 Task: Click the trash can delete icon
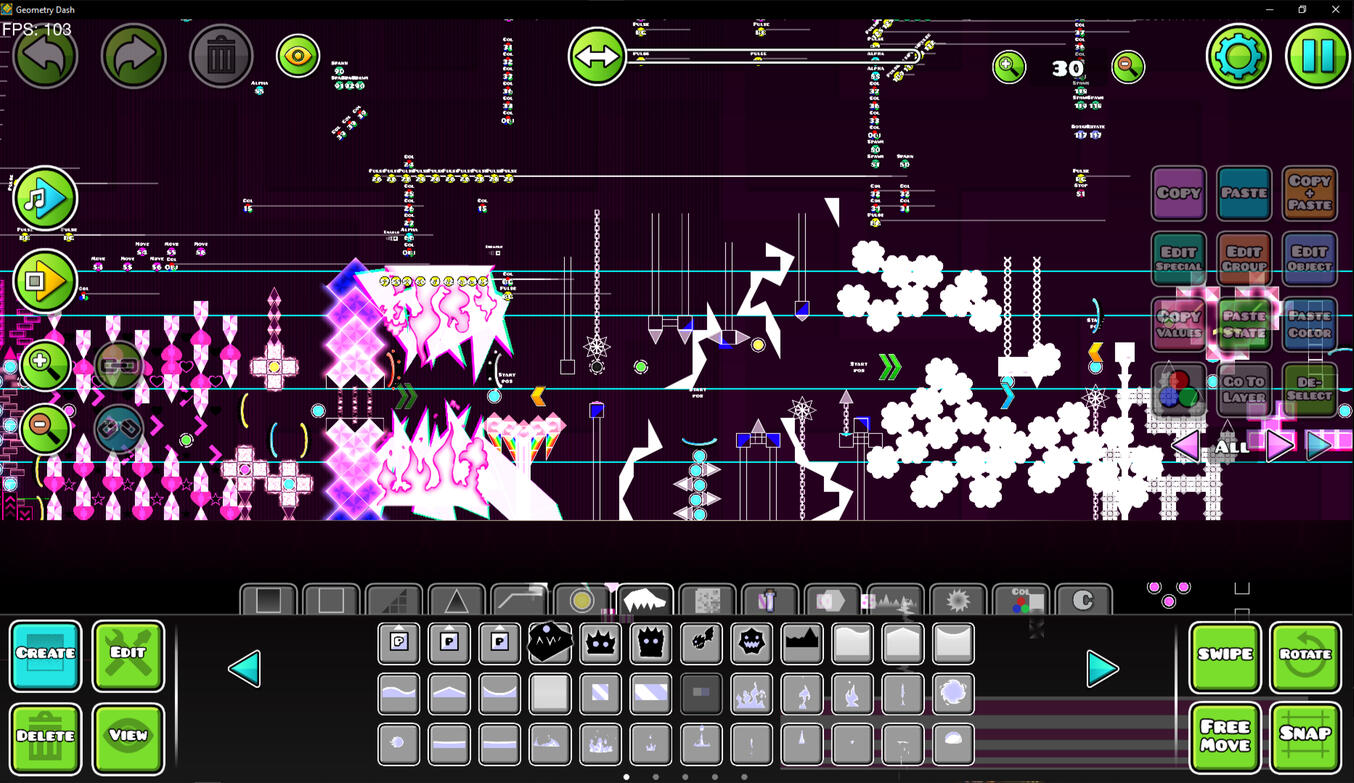pyautogui.click(x=221, y=56)
